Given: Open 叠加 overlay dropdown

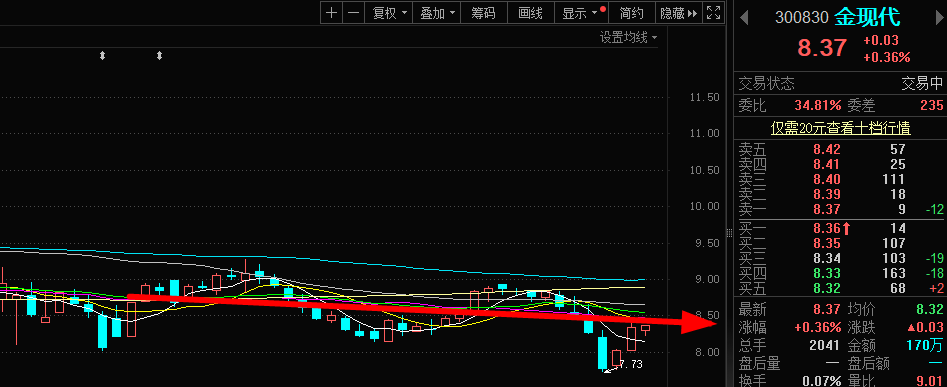Looking at the screenshot, I should pos(437,13).
